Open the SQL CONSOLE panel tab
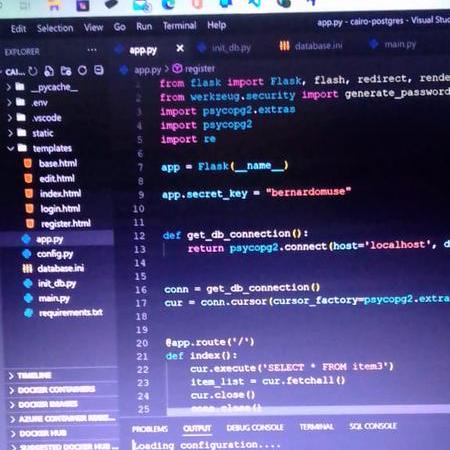This screenshot has width=450, height=450. pos(373,426)
